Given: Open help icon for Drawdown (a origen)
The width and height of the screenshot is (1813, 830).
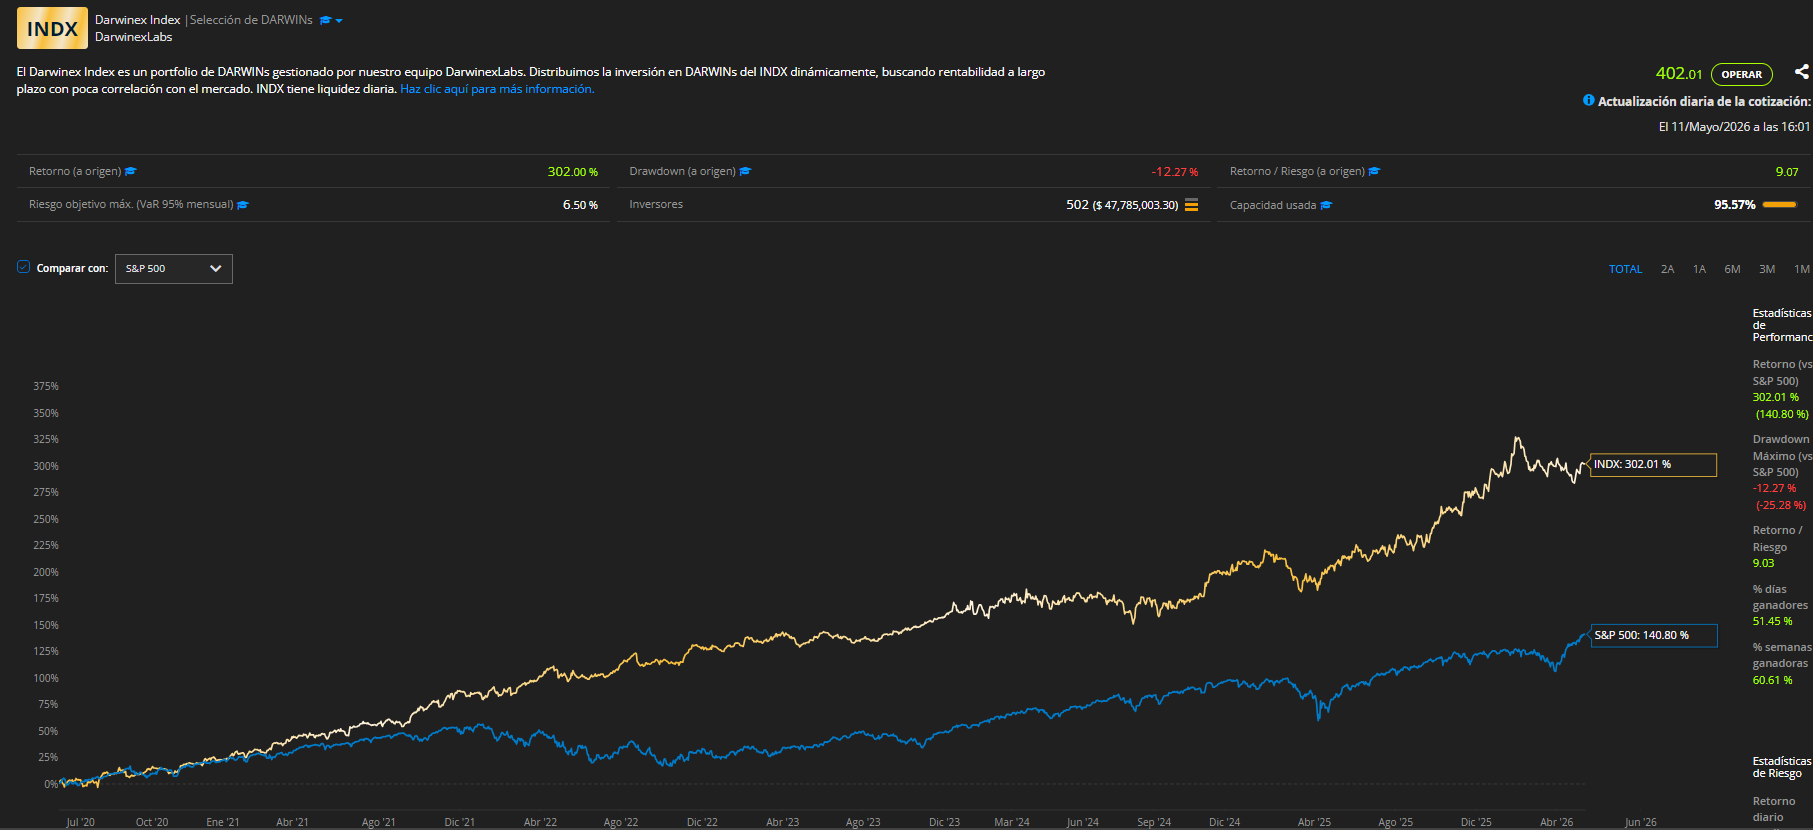Looking at the screenshot, I should pos(745,171).
